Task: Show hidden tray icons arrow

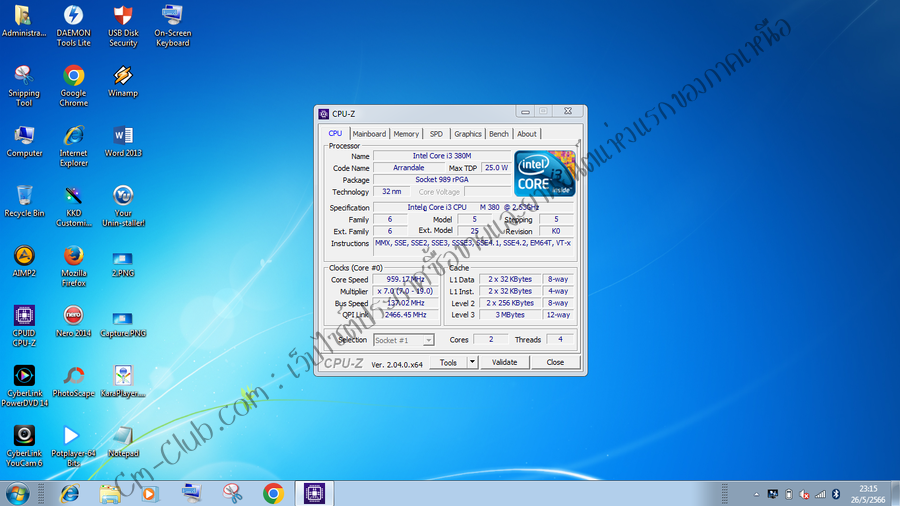Action: coord(757,494)
